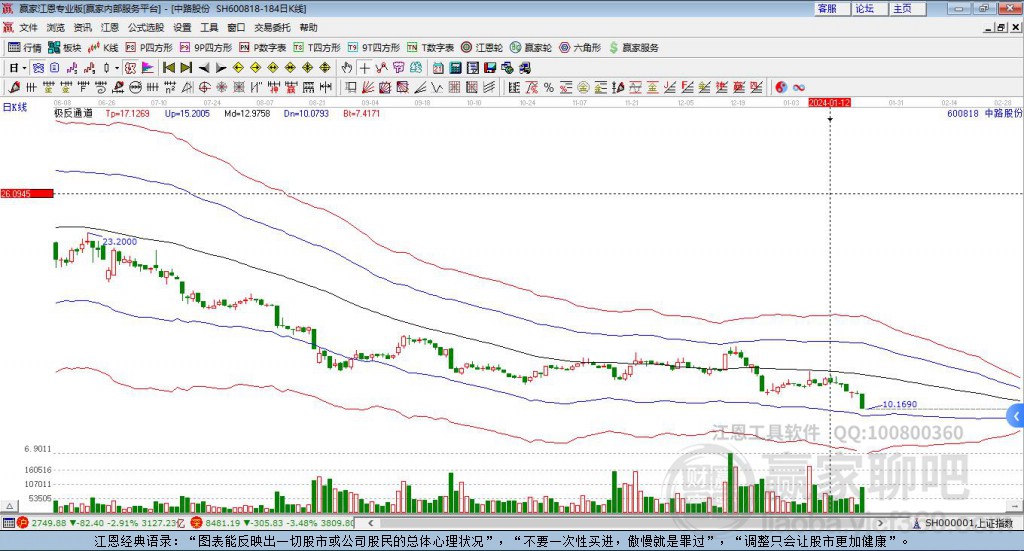Launch the 江恩轮 Gann wheel tool
1024x551 pixels.
481,47
